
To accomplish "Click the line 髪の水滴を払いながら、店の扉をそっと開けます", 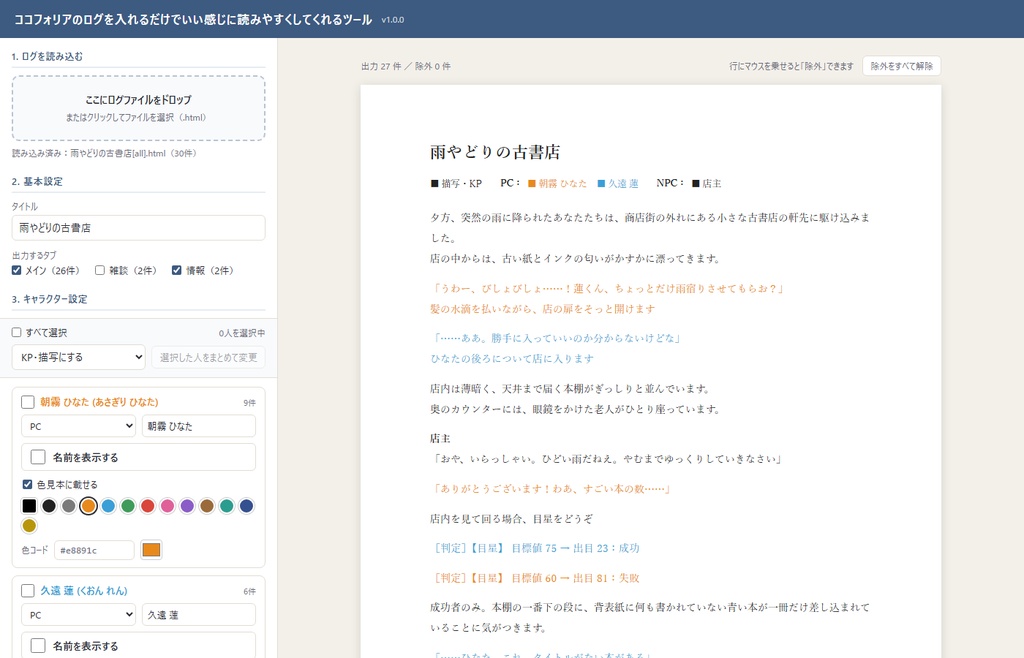I will (542, 309).
